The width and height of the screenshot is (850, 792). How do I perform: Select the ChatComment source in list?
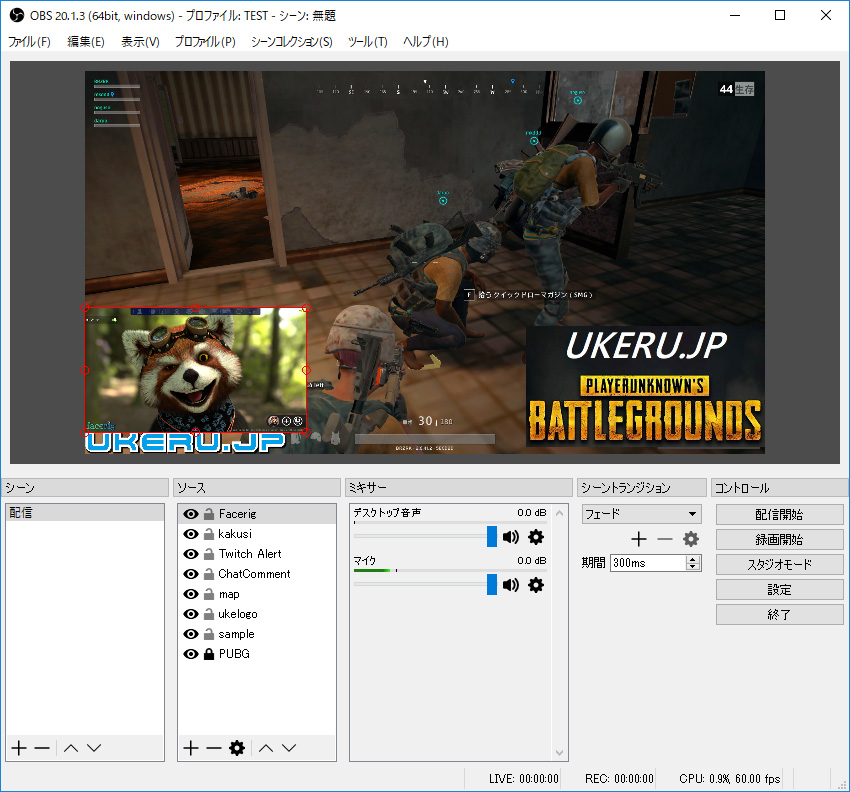pyautogui.click(x=254, y=574)
